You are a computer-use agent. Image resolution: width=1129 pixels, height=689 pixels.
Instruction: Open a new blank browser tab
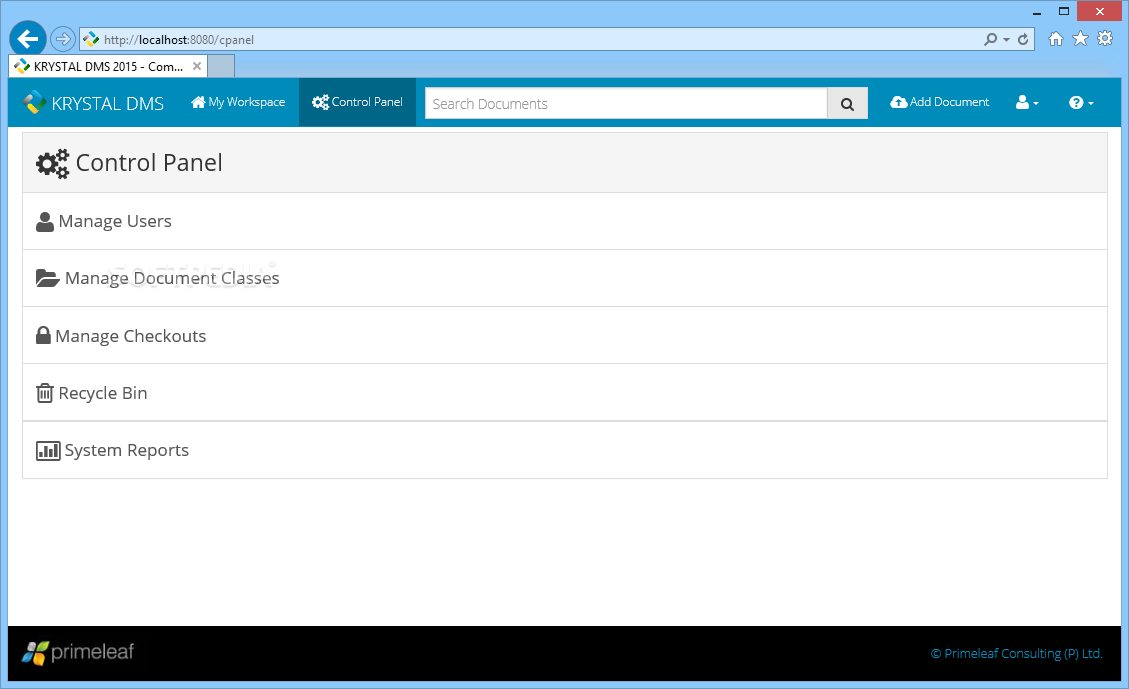coord(221,66)
